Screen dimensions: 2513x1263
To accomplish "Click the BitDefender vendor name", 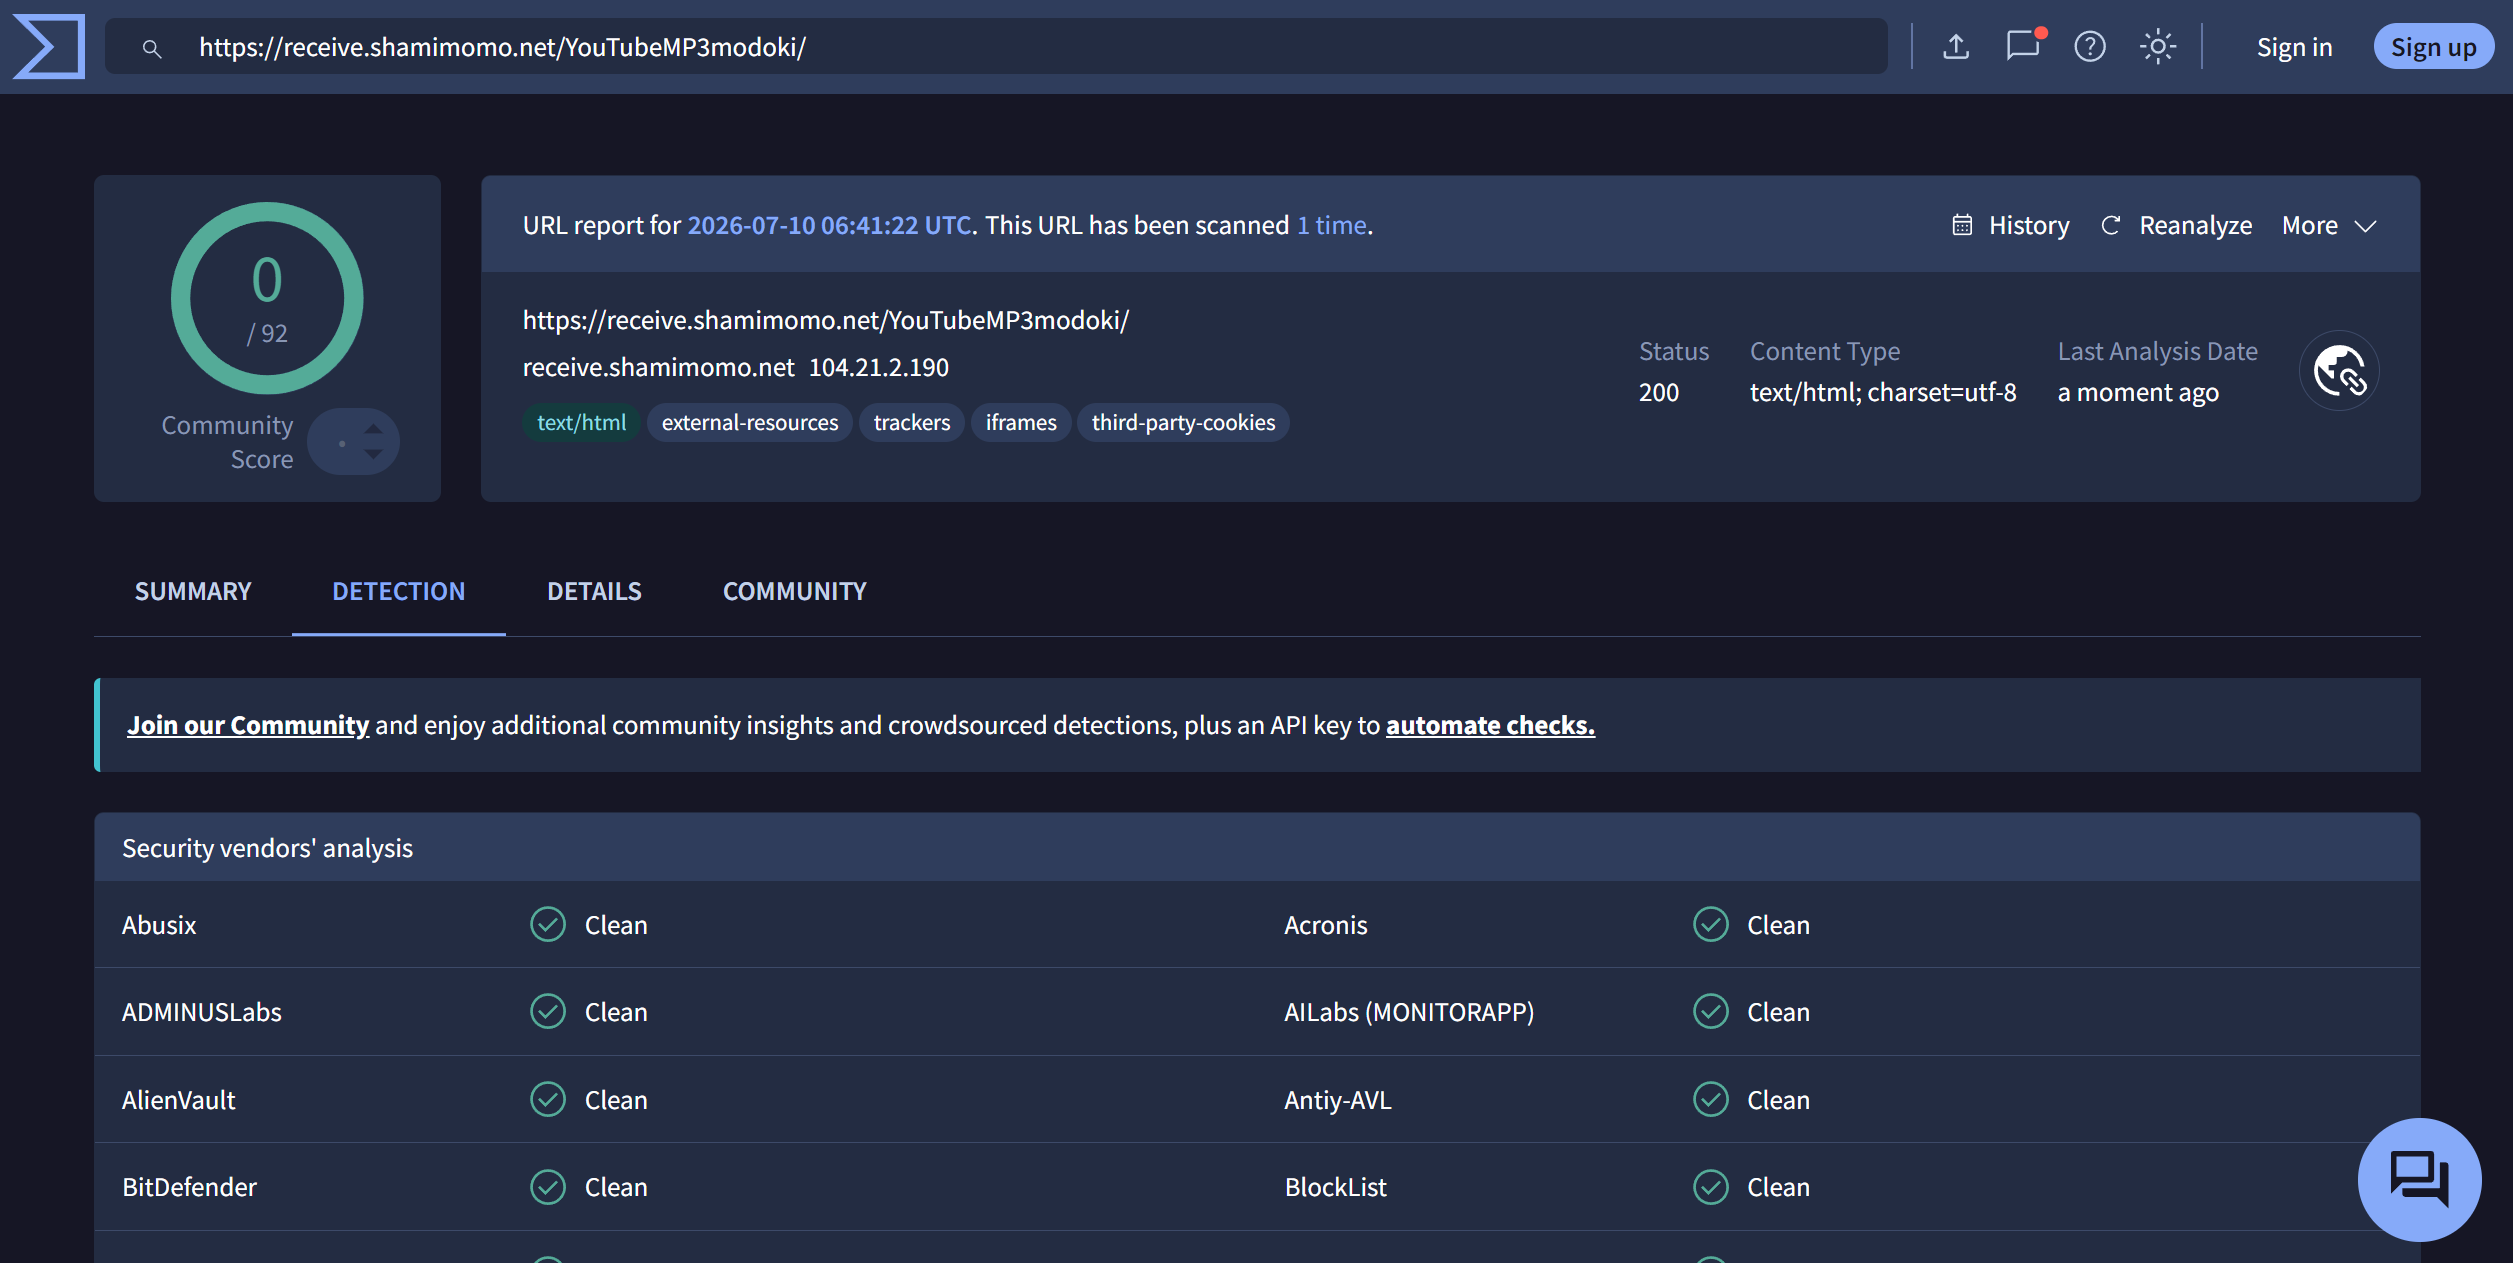I will tap(189, 1187).
